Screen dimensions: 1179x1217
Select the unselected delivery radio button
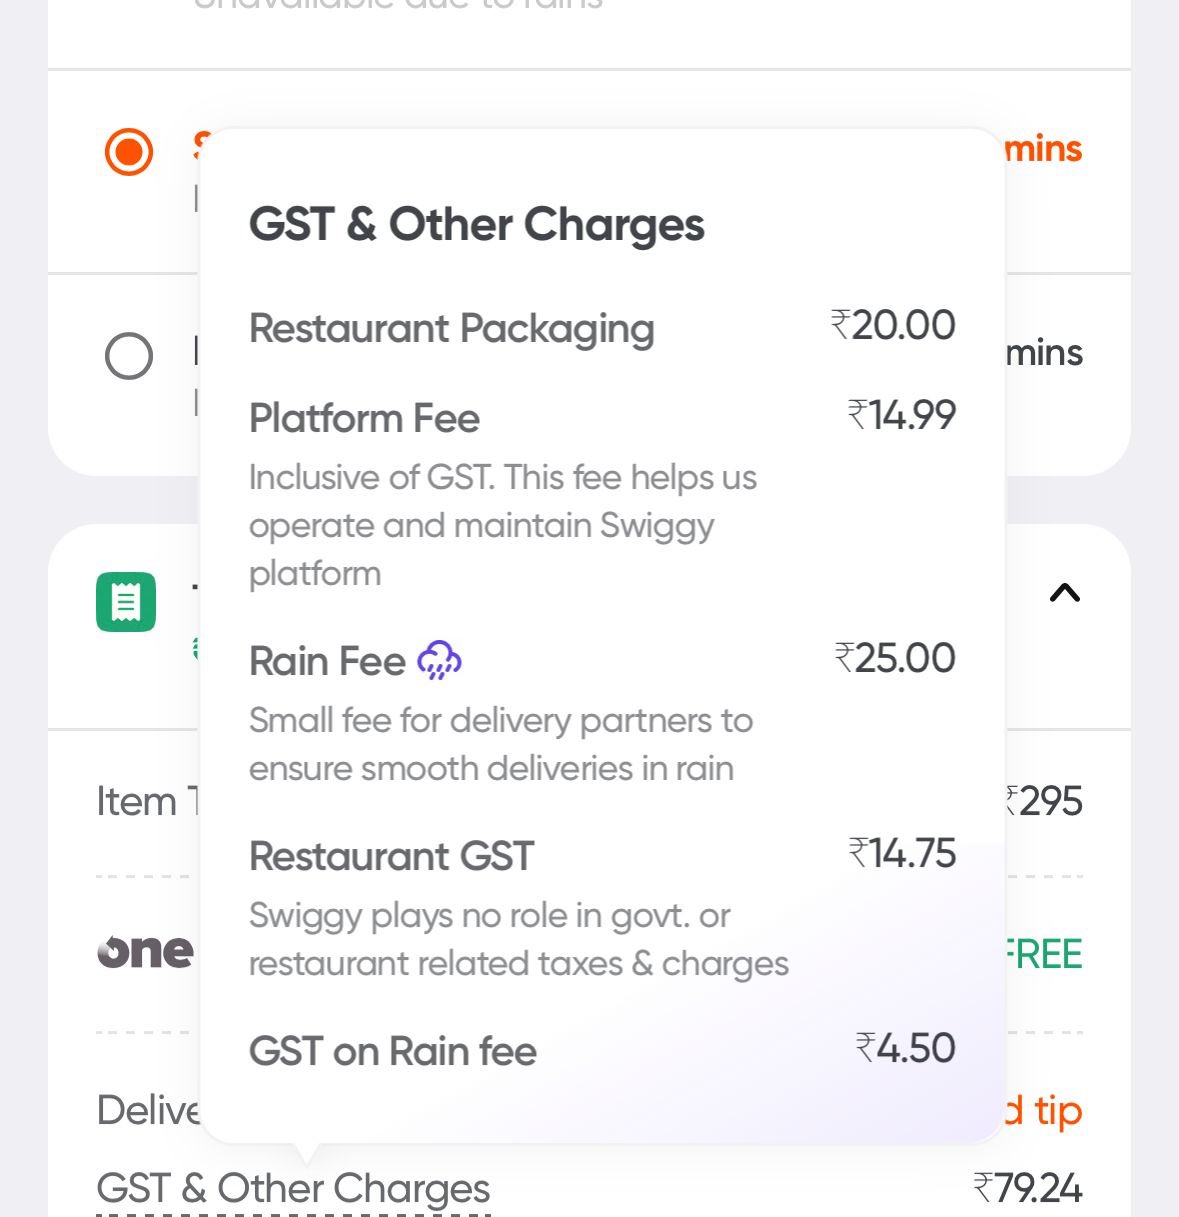tap(129, 356)
